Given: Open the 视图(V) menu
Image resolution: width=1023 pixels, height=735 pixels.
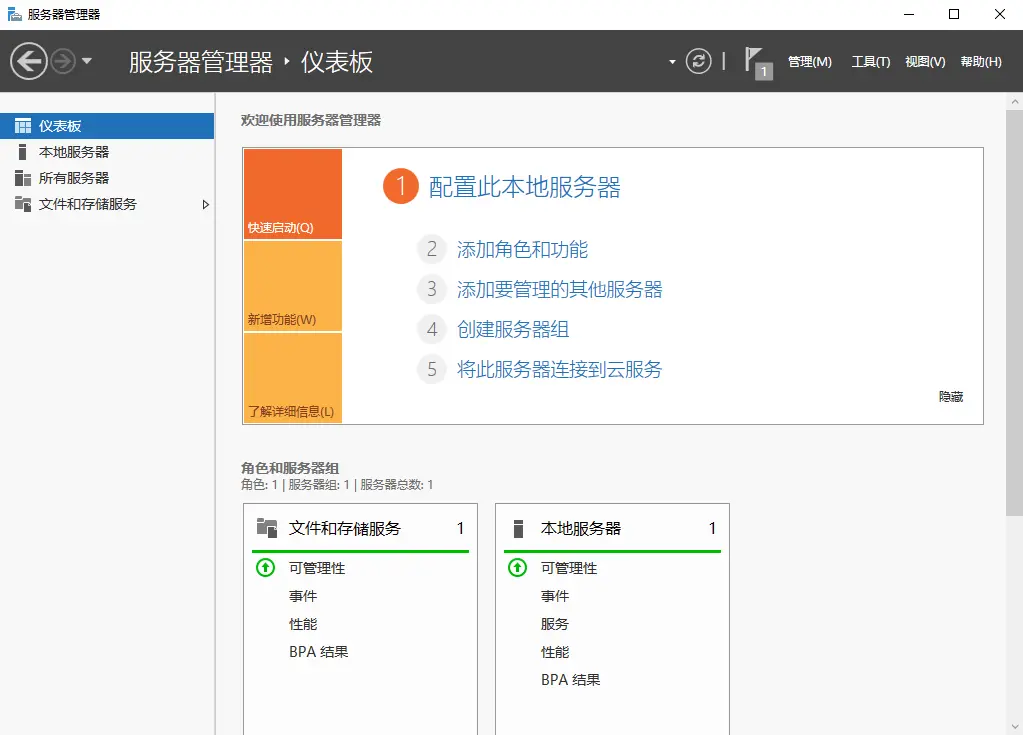Looking at the screenshot, I should point(925,61).
